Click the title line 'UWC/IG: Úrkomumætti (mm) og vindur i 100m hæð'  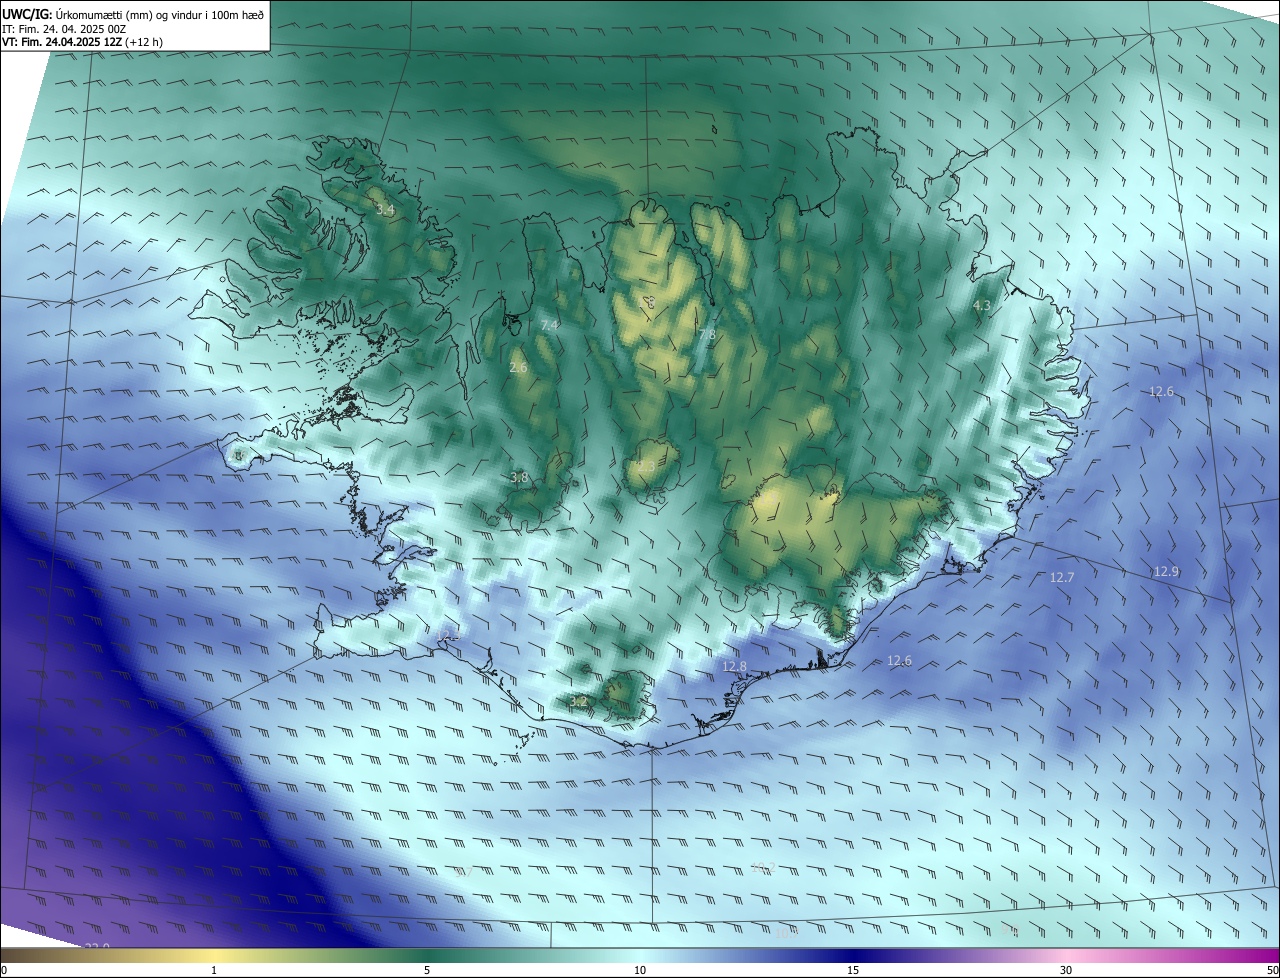(x=133, y=14)
